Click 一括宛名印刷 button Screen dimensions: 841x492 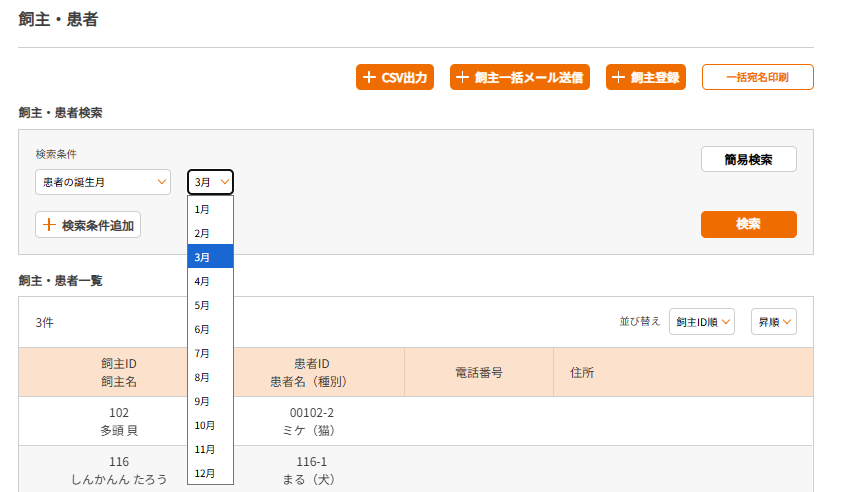coord(757,77)
